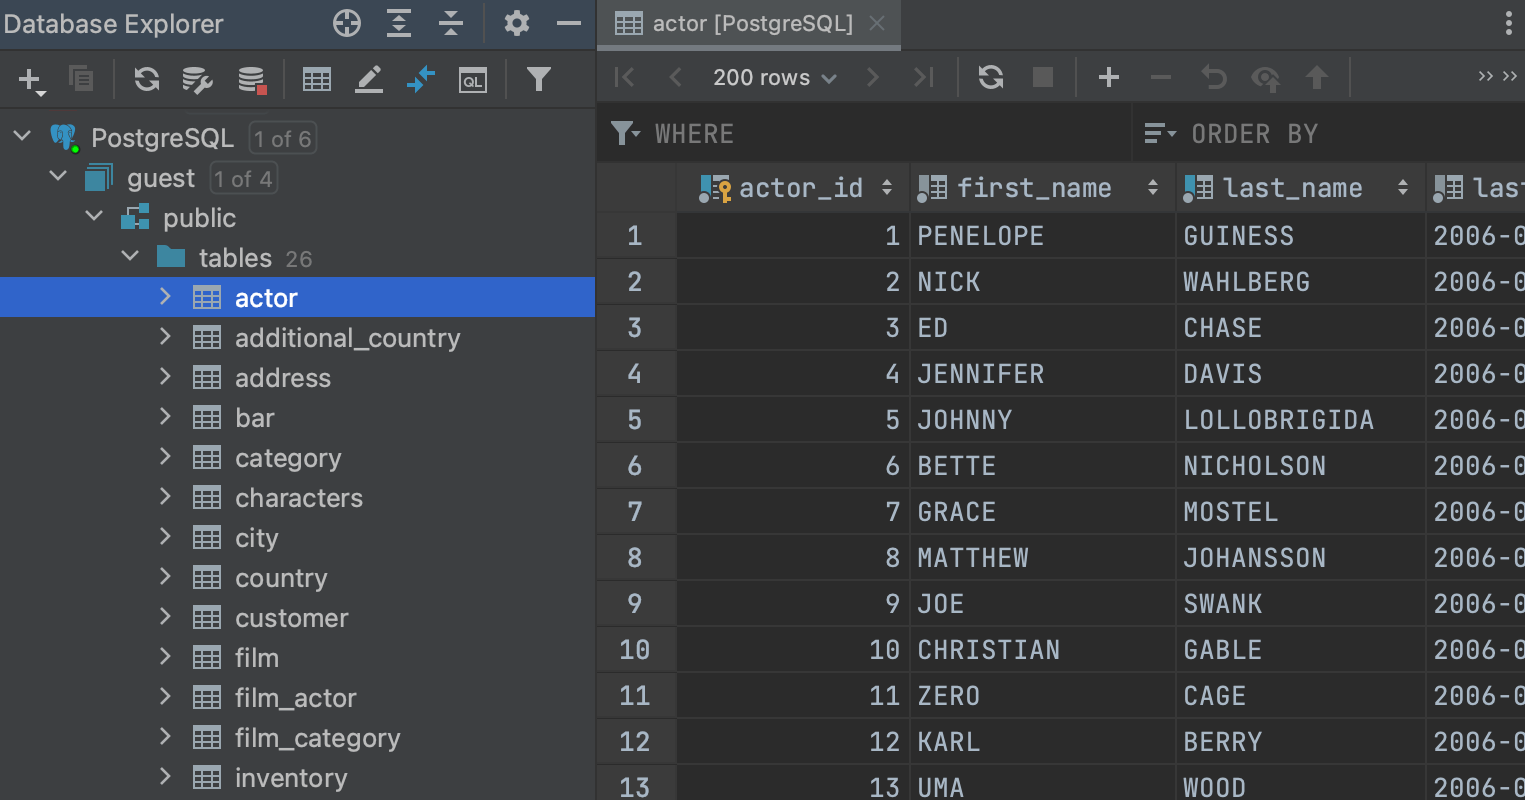Select the locate object crosshair icon
The image size is (1525, 800).
[x=347, y=22]
